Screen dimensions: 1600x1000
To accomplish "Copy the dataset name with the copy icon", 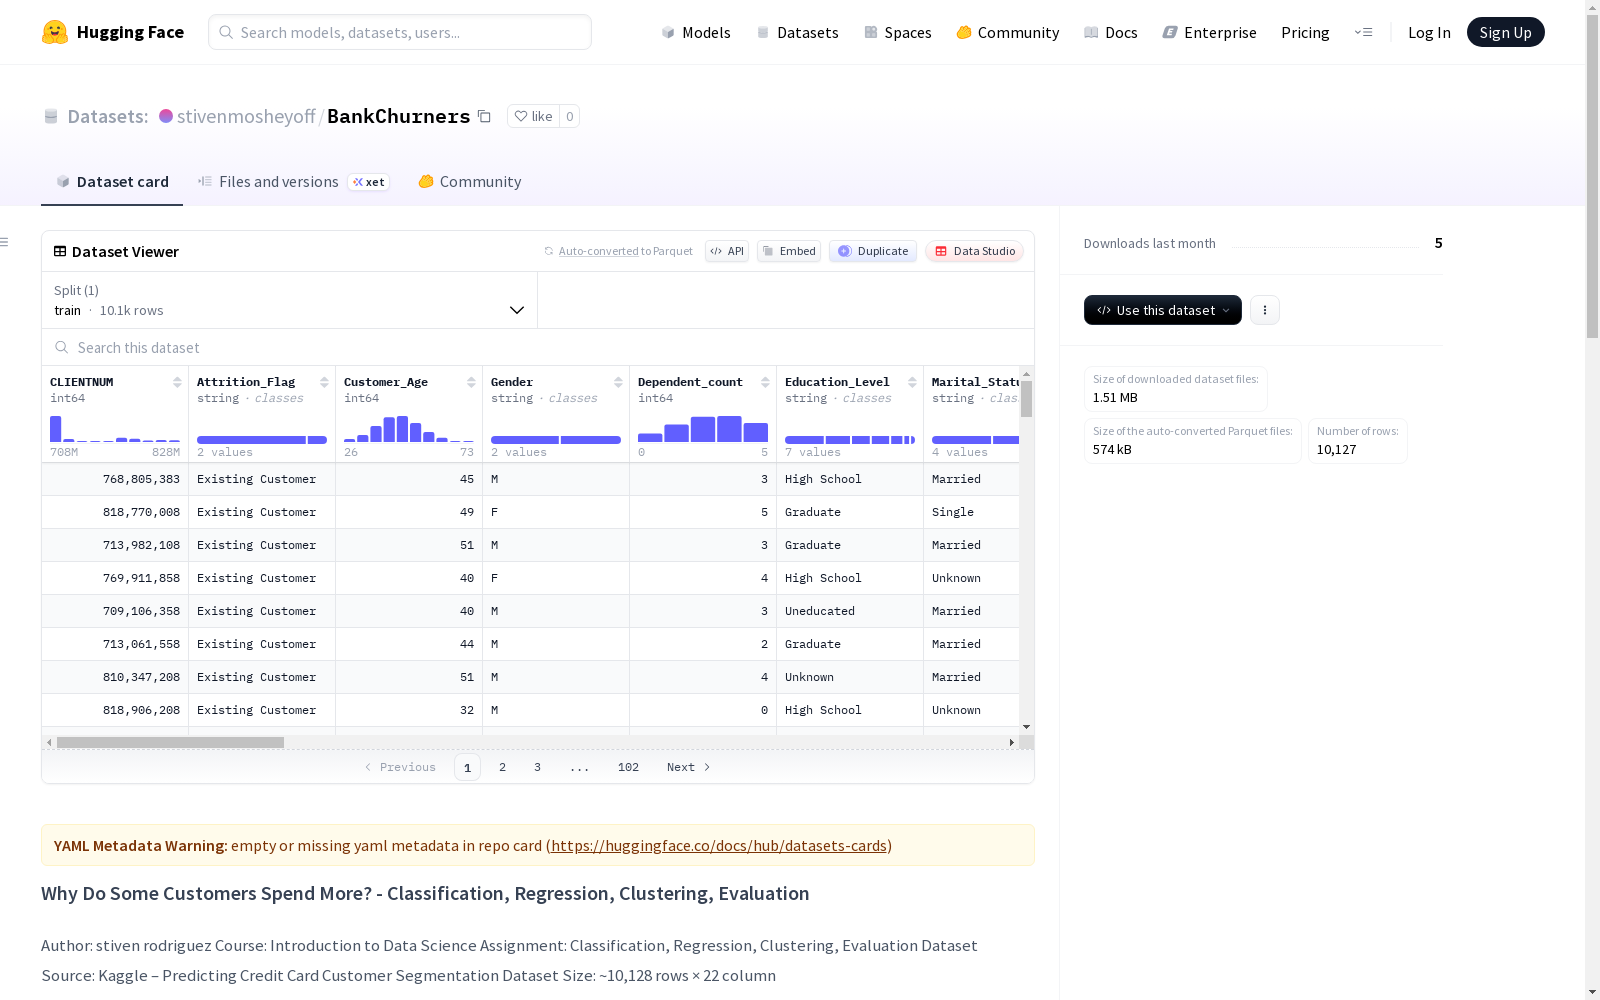I will [484, 116].
